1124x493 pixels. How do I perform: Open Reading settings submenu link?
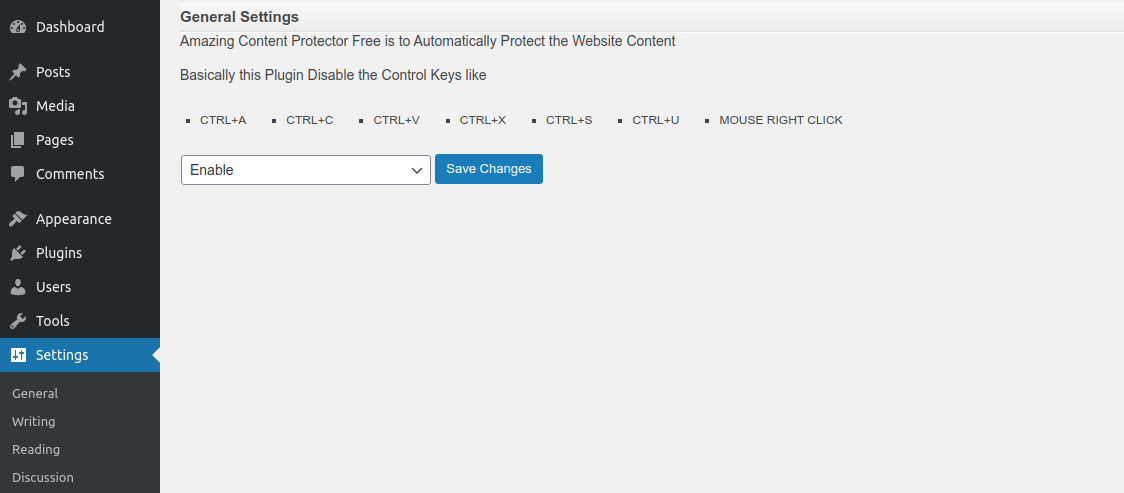point(36,449)
